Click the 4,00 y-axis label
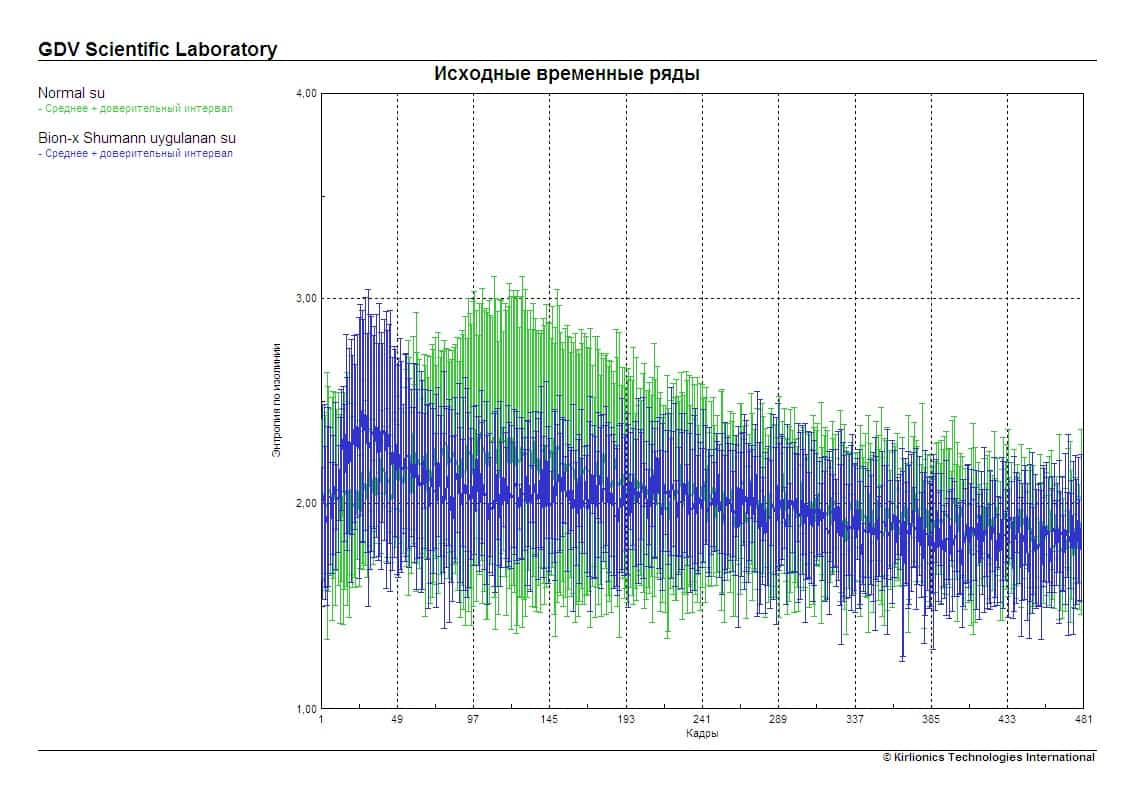 coord(306,94)
